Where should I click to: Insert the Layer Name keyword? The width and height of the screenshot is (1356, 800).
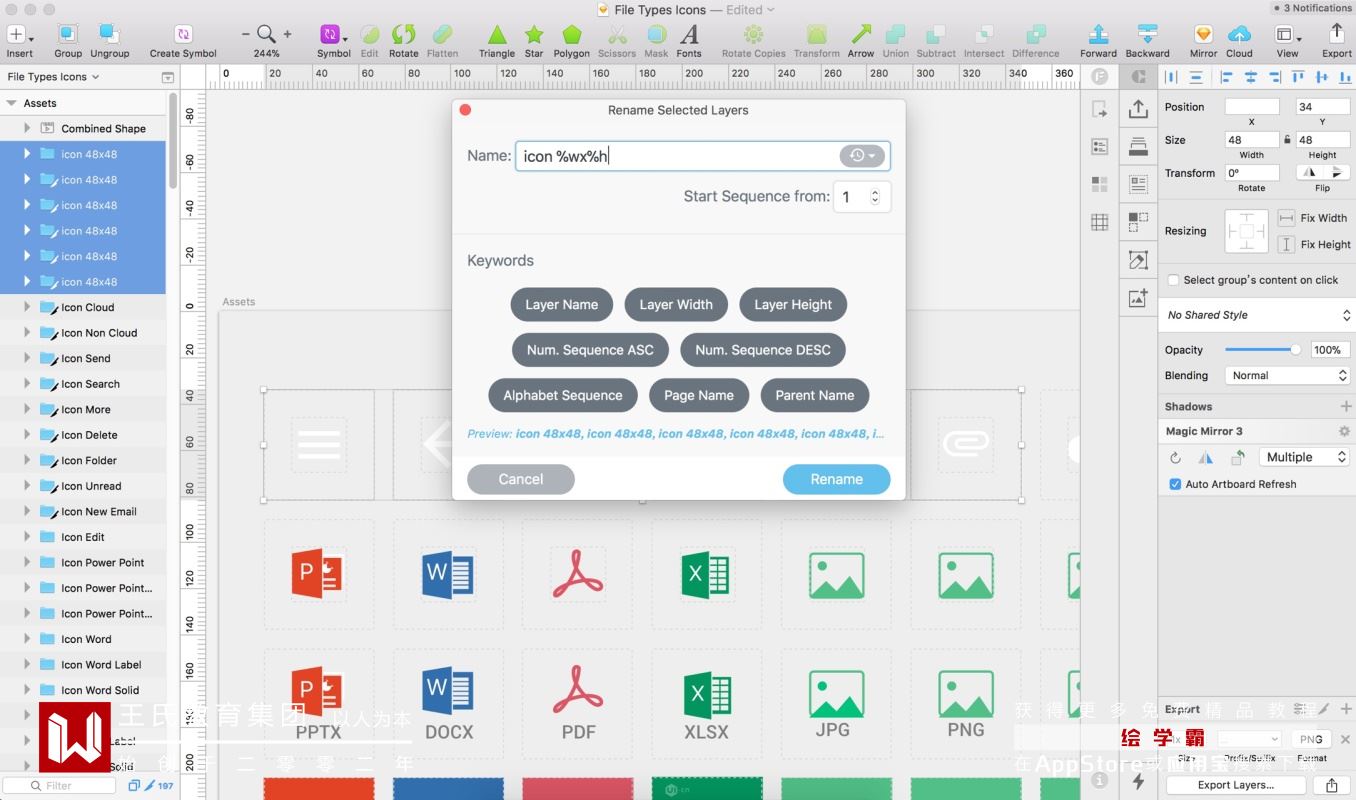pos(562,305)
